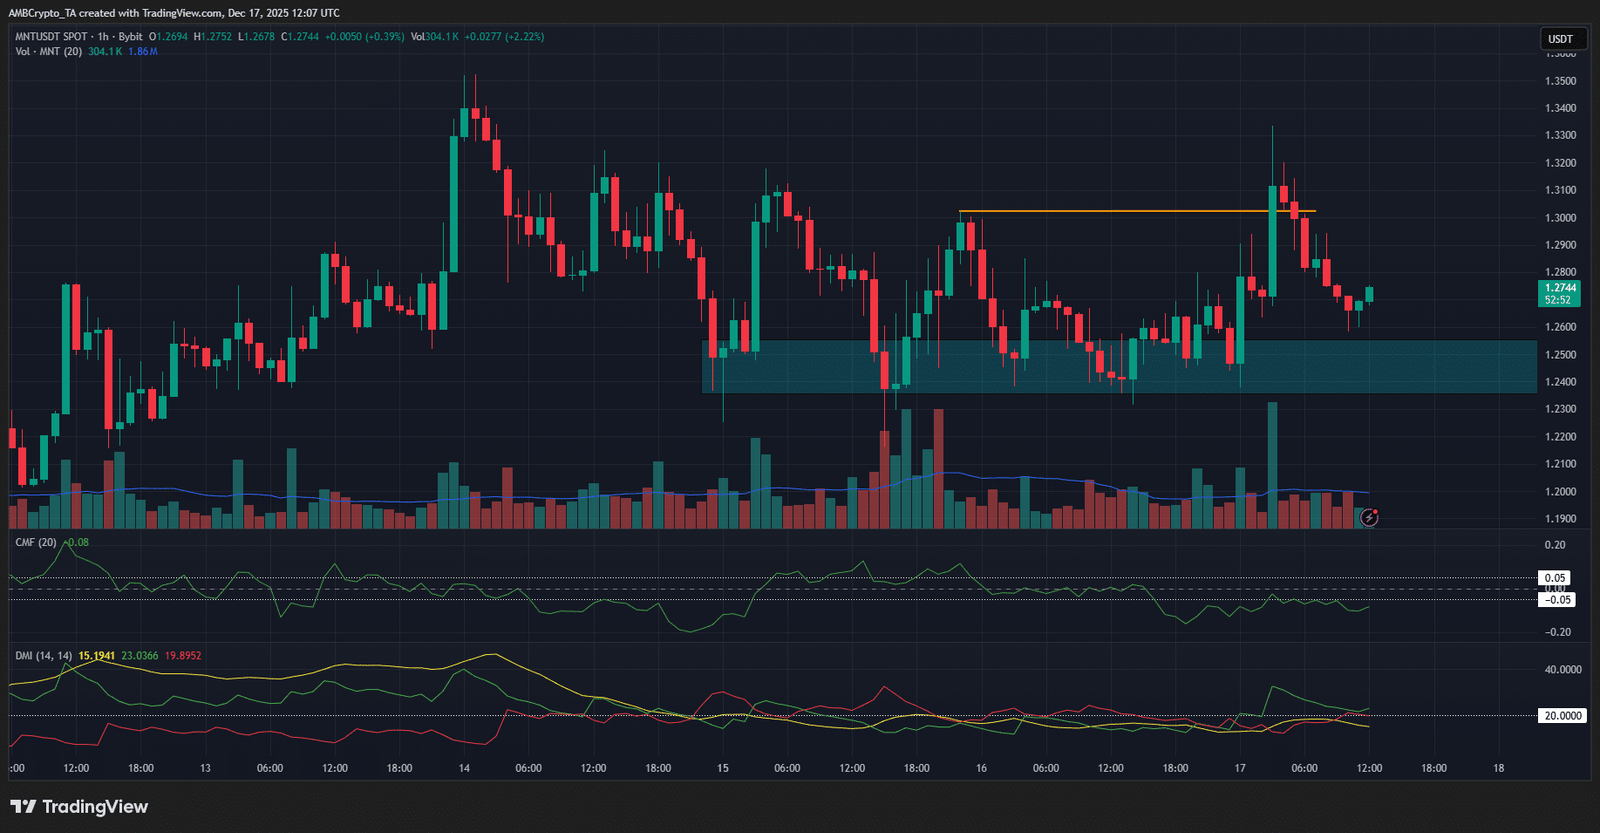Screen dimensions: 1600x833
Task: Click date label 14 on time axis
Action: [x=464, y=768]
